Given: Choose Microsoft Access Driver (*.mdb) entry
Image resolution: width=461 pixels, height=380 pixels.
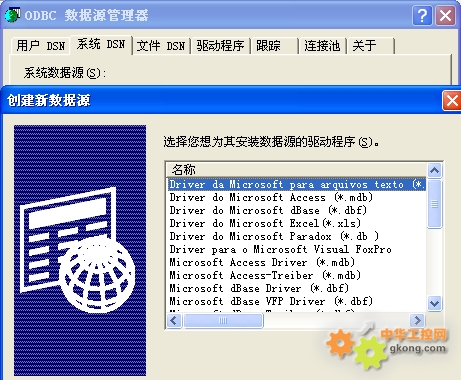Looking at the screenshot, I should click(x=262, y=262).
